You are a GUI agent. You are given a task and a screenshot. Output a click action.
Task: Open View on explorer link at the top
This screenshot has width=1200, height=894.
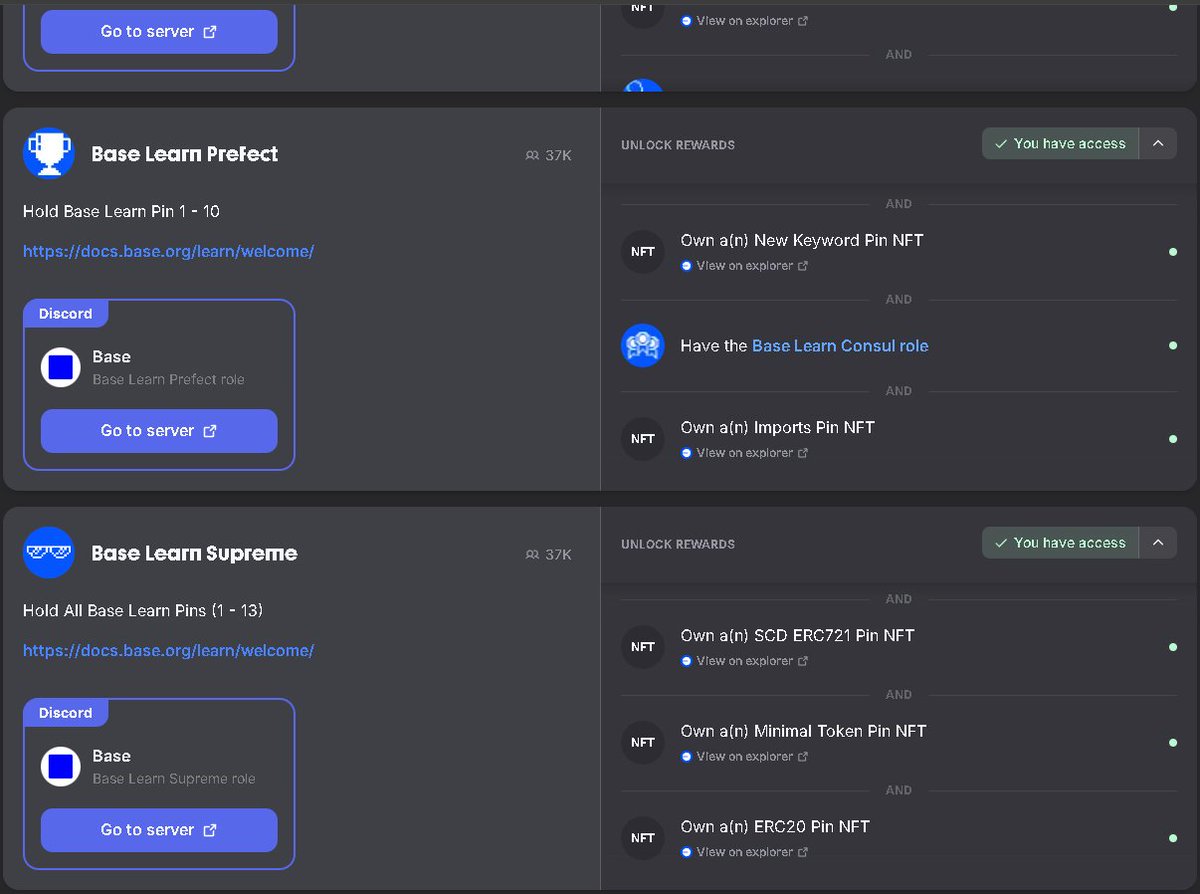(x=744, y=20)
